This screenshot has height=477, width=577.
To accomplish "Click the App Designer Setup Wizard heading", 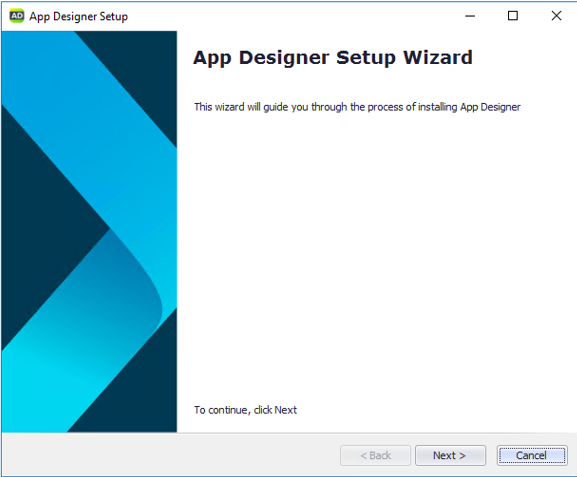I will pos(333,58).
